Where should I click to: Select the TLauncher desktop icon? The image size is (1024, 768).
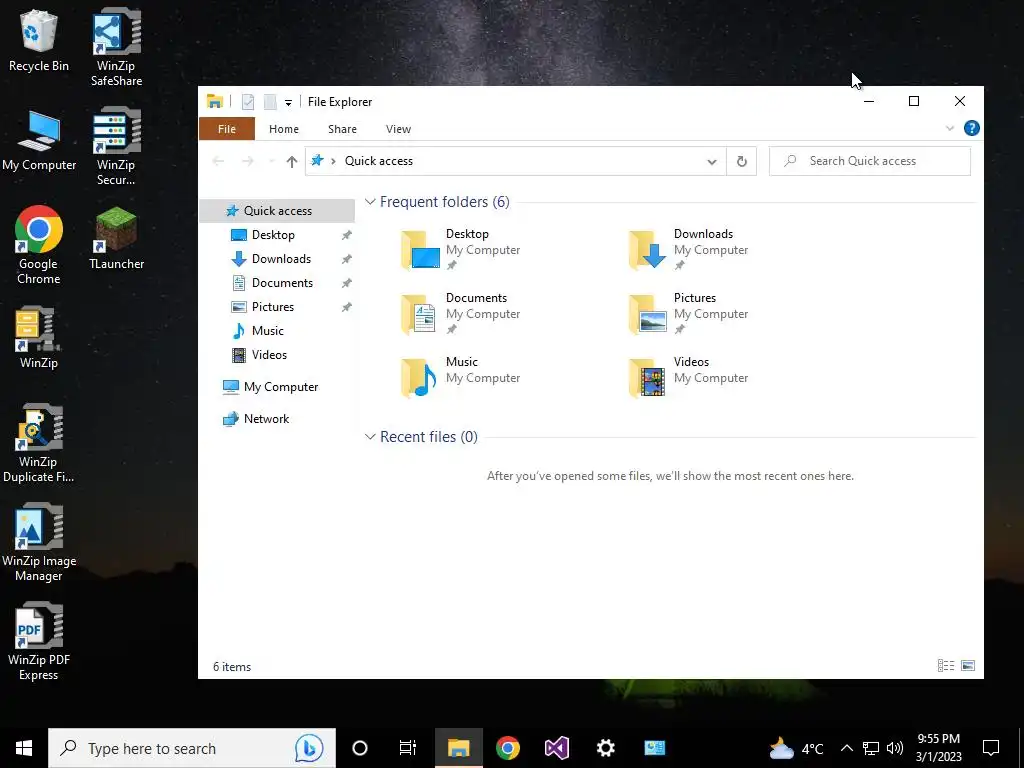pyautogui.click(x=116, y=238)
